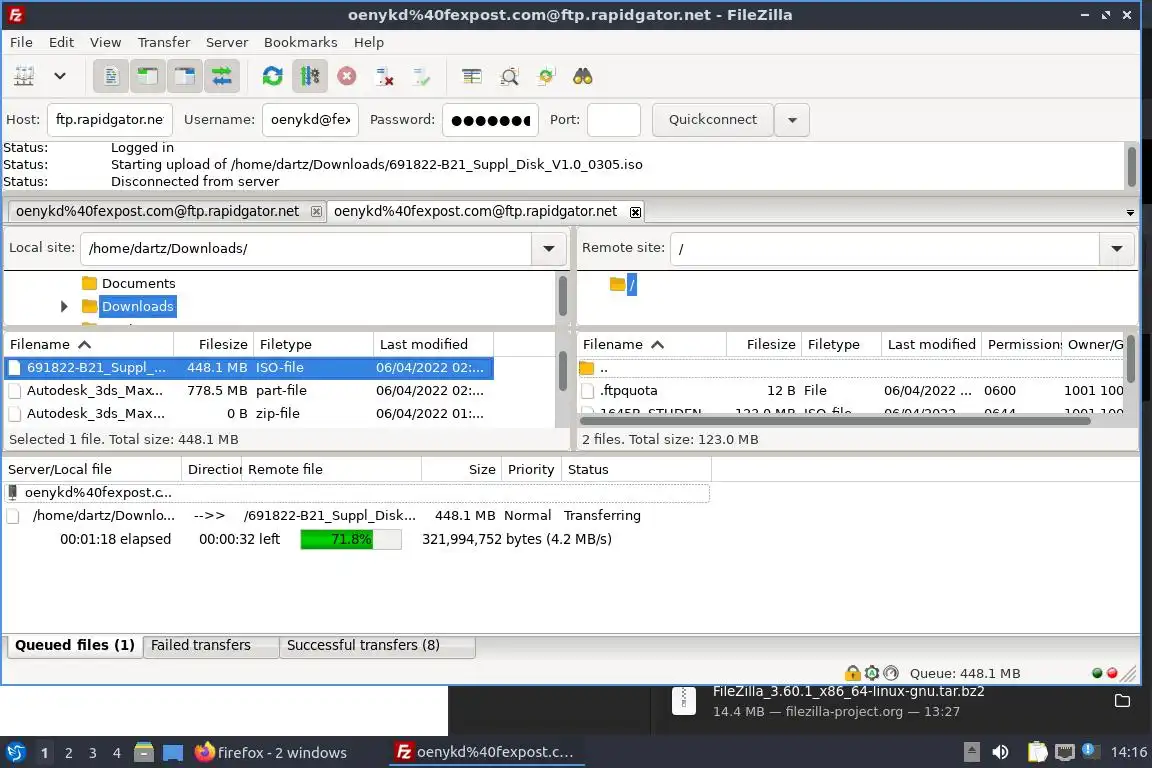Toggle the message log display
The width and height of the screenshot is (1152, 768).
click(x=111, y=76)
